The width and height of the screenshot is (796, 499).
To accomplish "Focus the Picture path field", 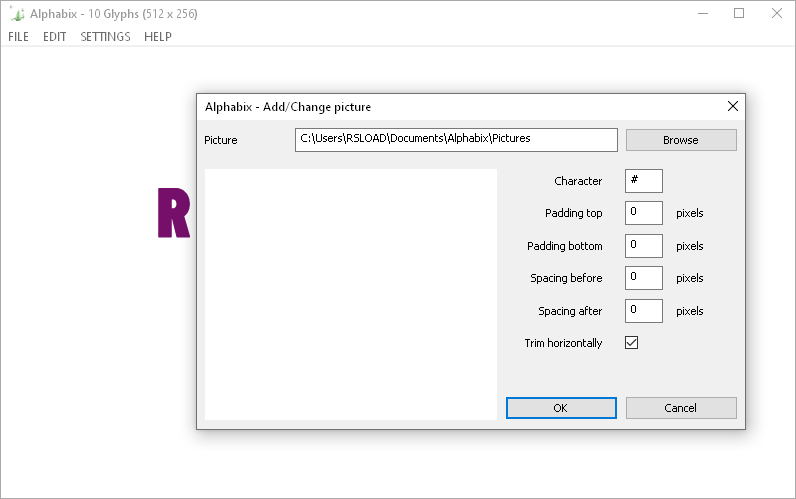I will [456, 140].
